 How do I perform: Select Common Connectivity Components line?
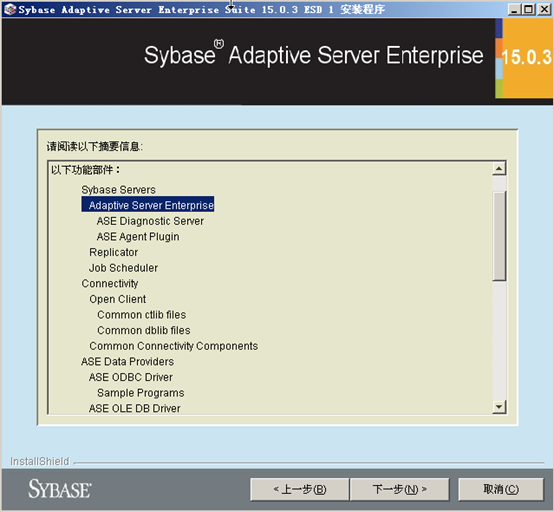173,346
